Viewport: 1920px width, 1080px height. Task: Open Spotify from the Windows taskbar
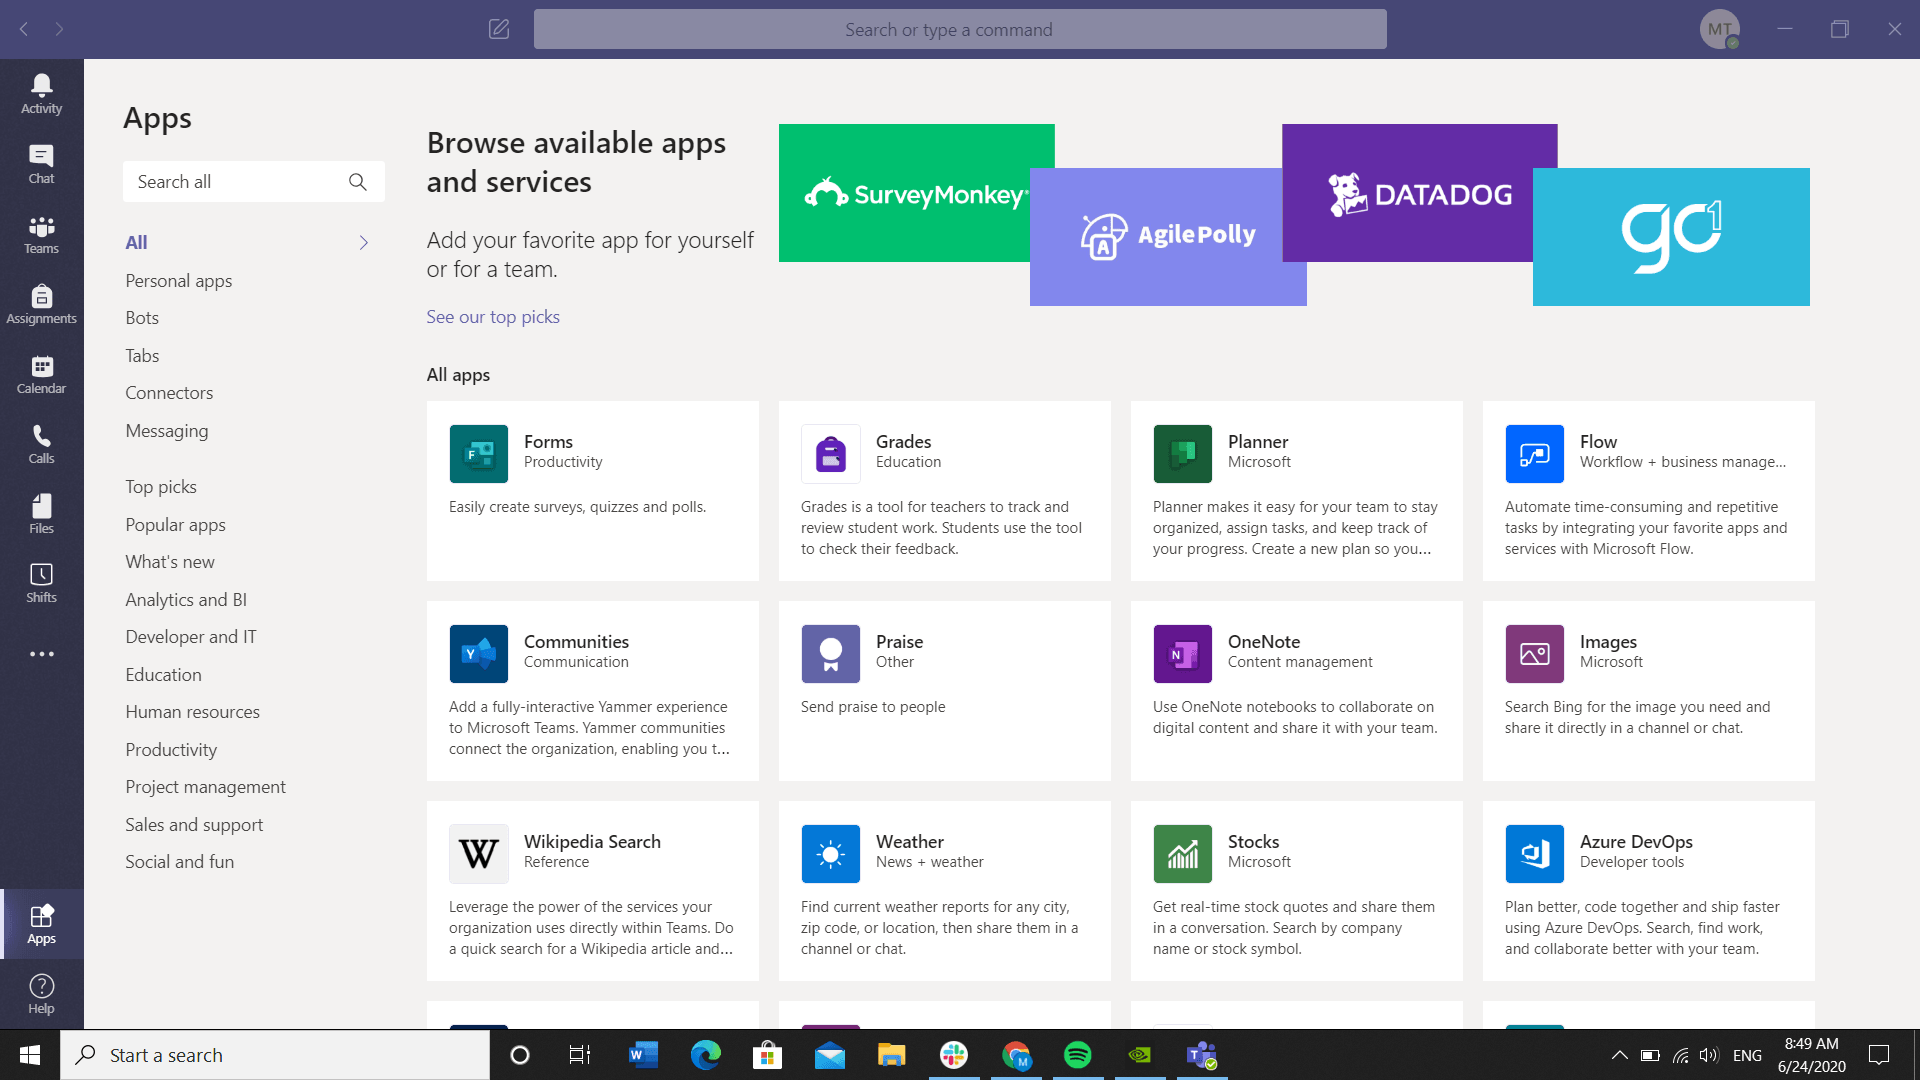tap(1079, 1055)
